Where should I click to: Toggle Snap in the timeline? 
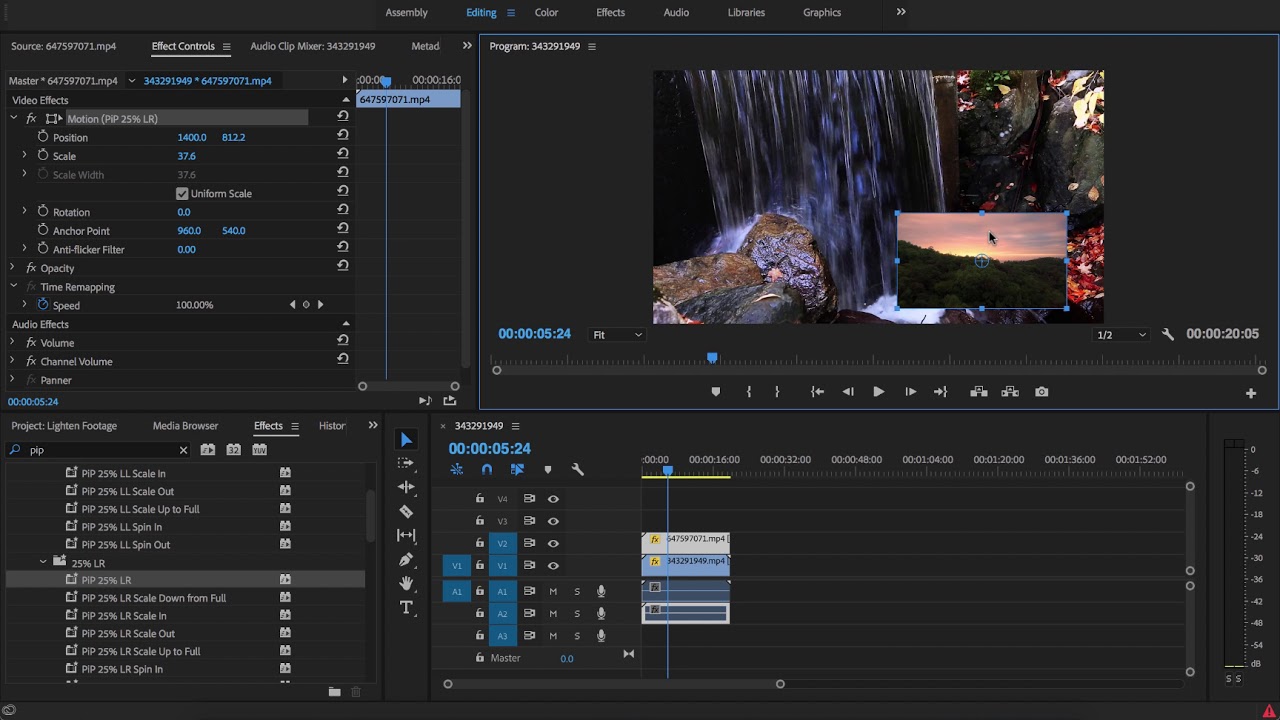pyautogui.click(x=487, y=469)
